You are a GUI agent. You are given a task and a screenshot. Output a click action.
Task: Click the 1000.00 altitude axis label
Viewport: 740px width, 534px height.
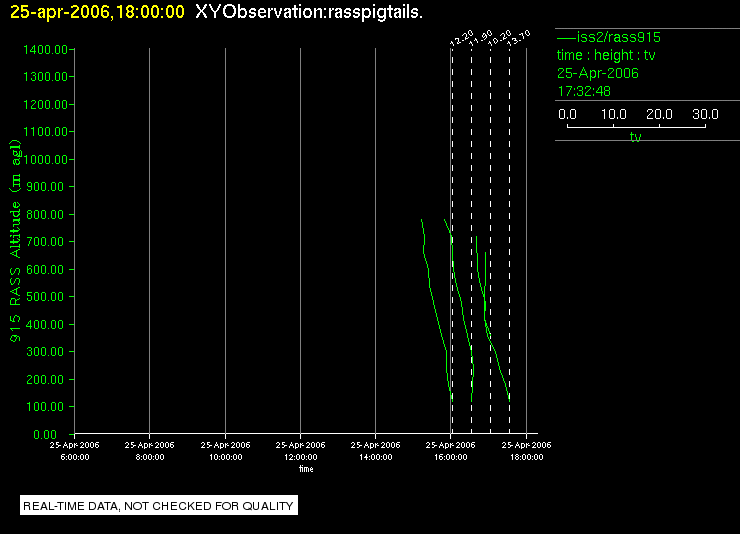pyautogui.click(x=45, y=159)
